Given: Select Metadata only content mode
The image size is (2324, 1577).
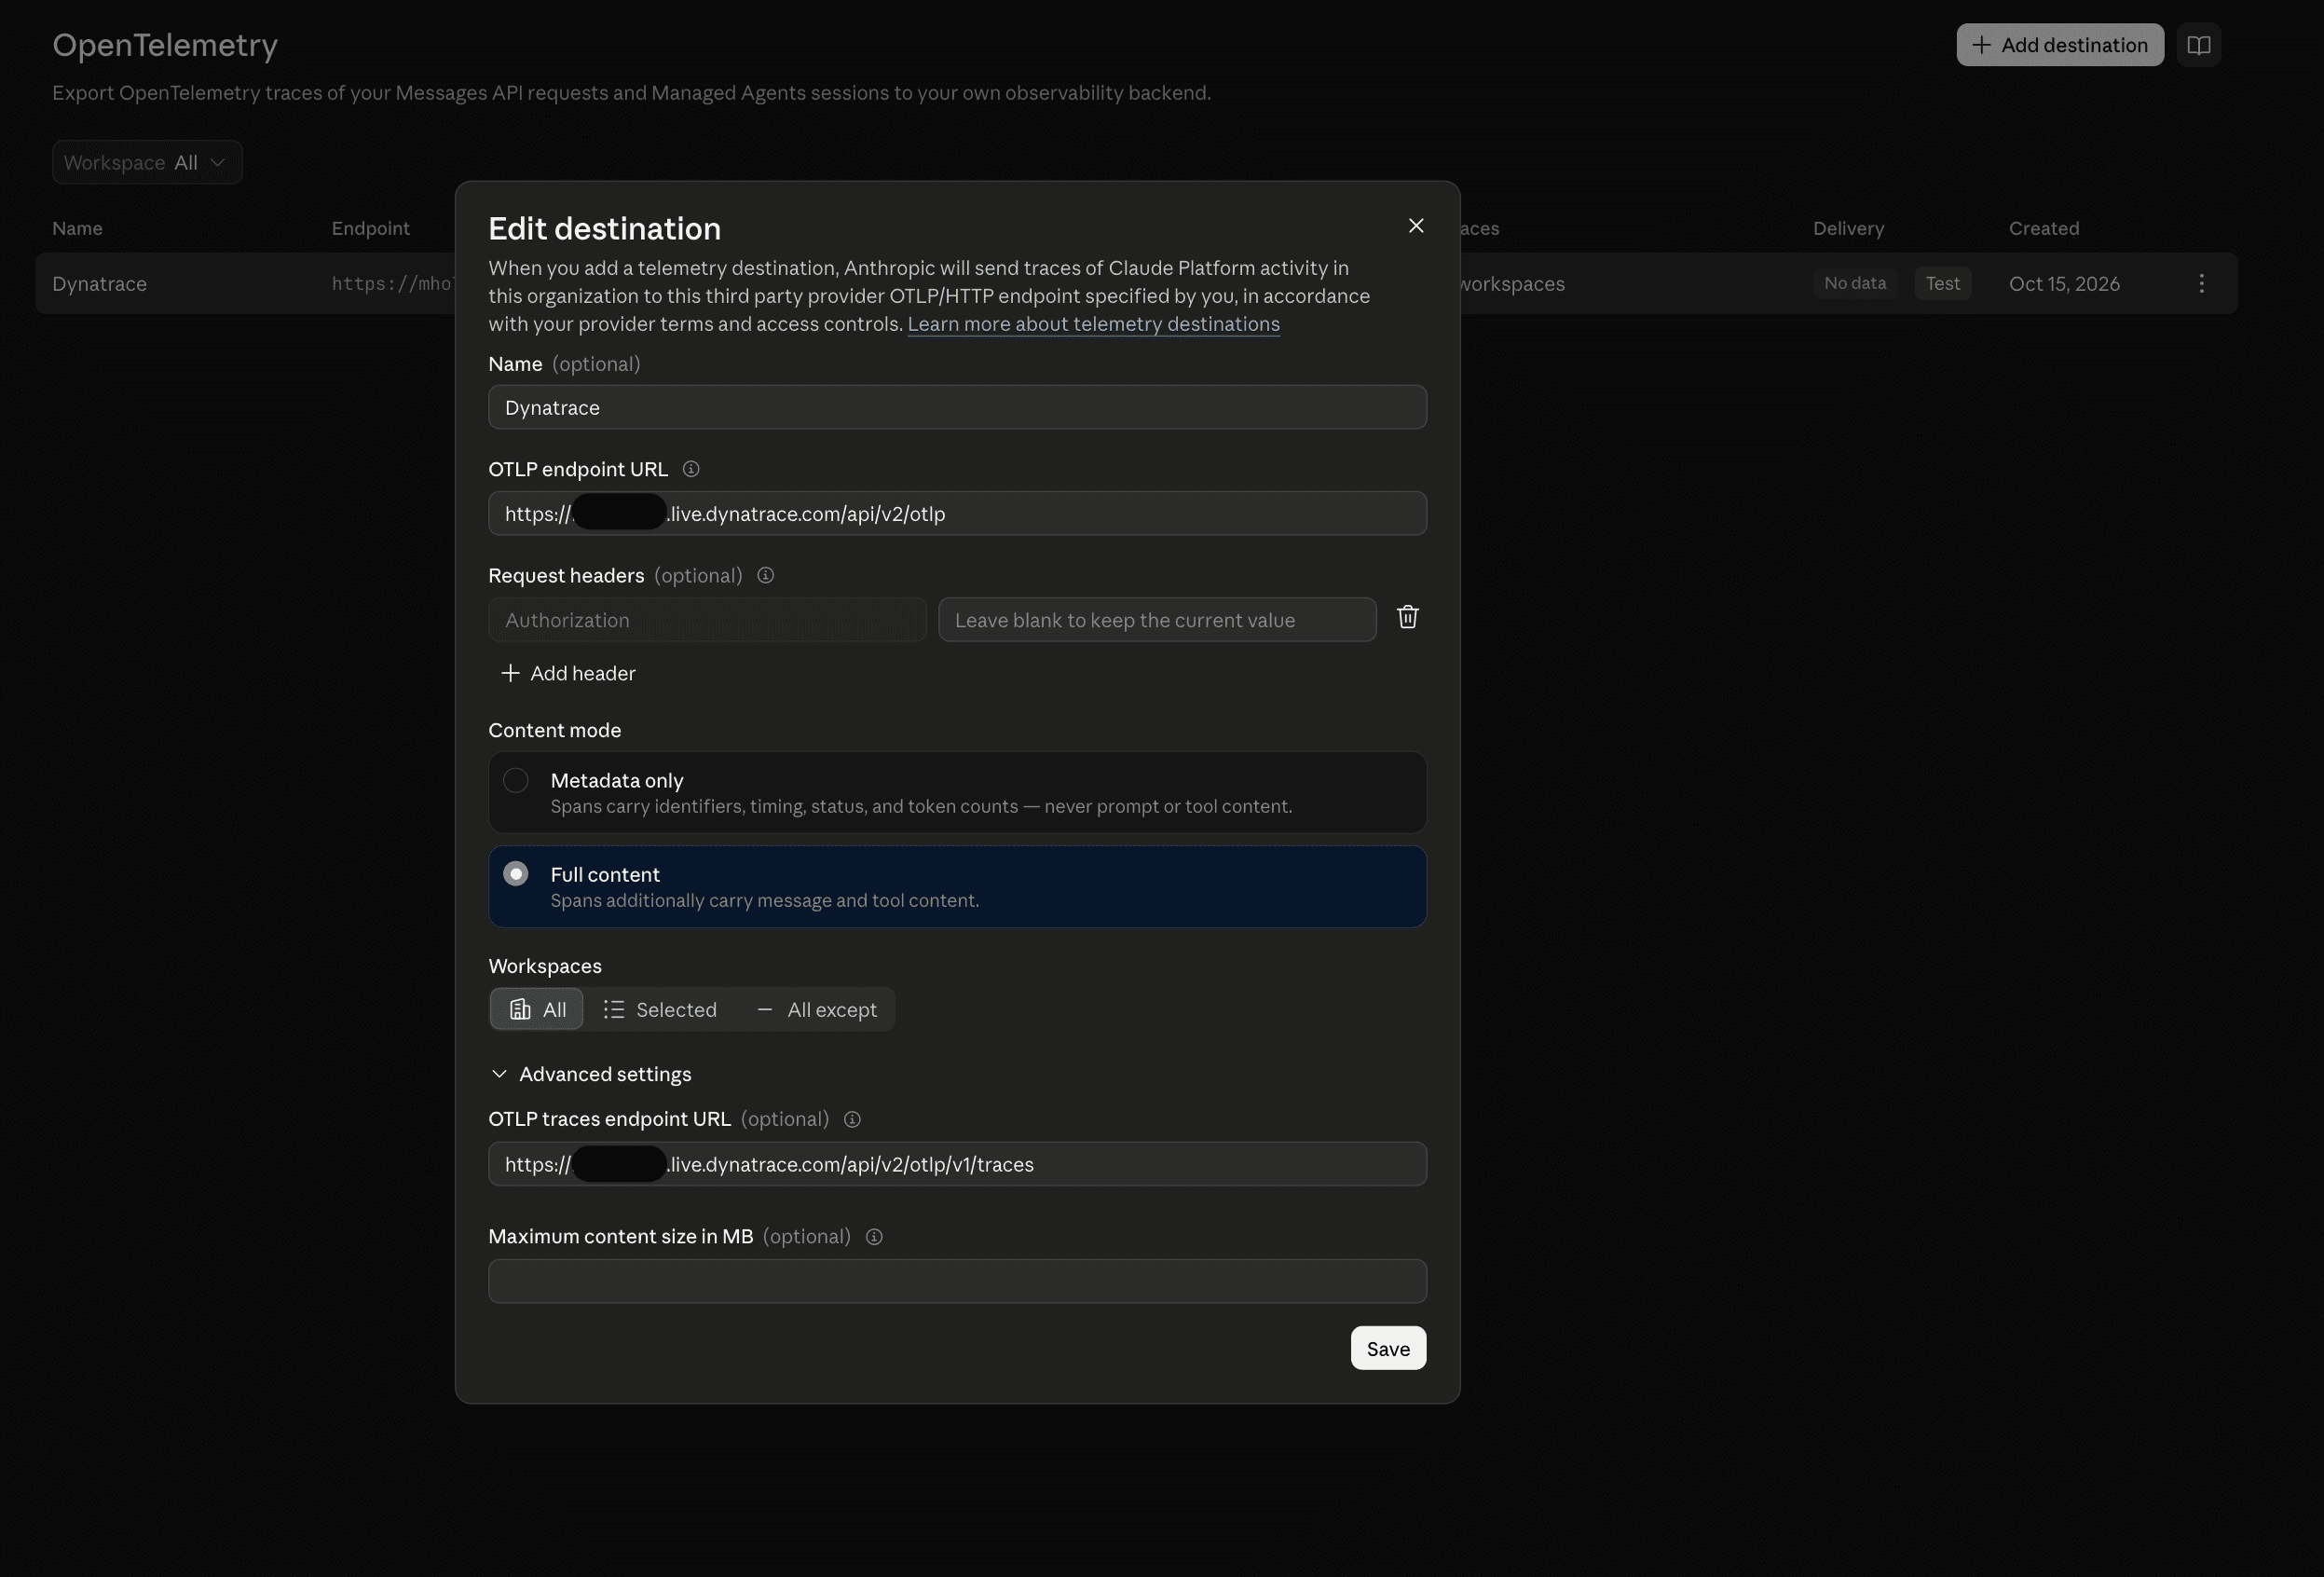Looking at the screenshot, I should (957, 793).
